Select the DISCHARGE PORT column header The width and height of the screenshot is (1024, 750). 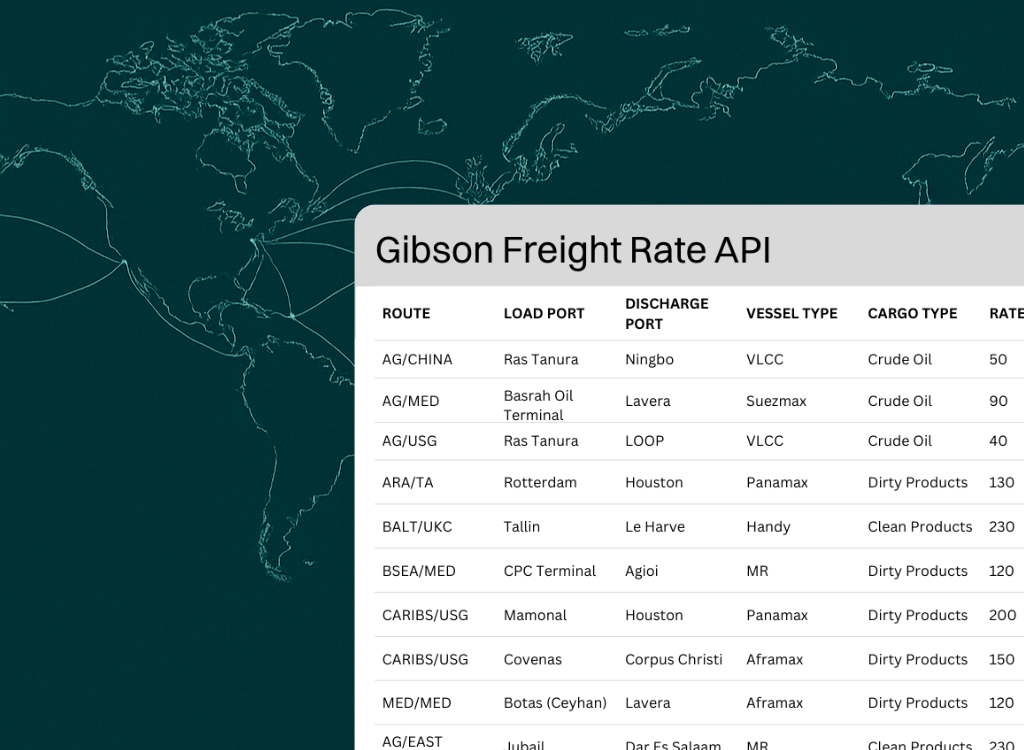[x=666, y=313]
